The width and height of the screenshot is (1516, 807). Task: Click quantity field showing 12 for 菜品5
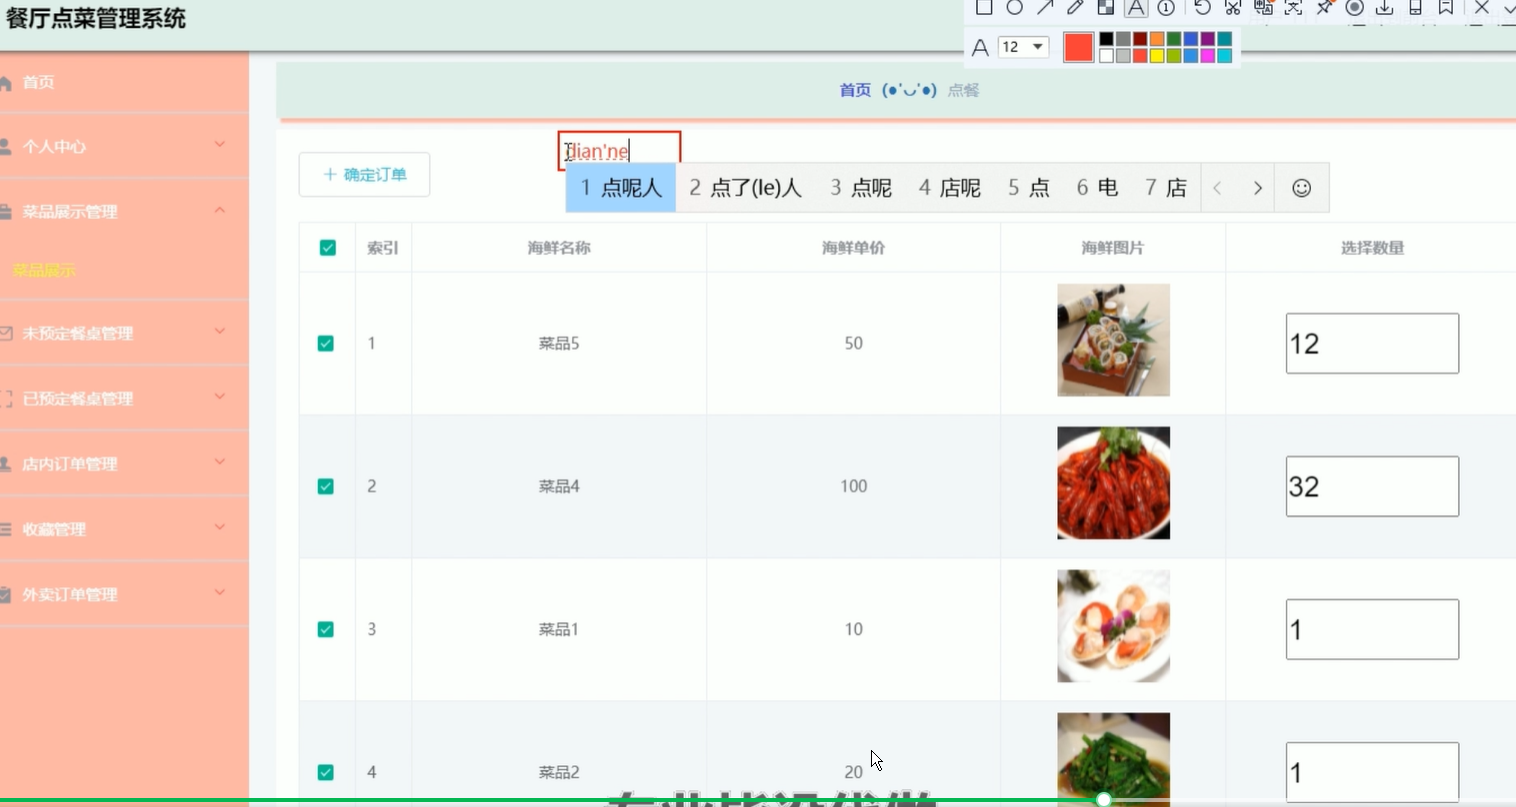tap(1372, 343)
